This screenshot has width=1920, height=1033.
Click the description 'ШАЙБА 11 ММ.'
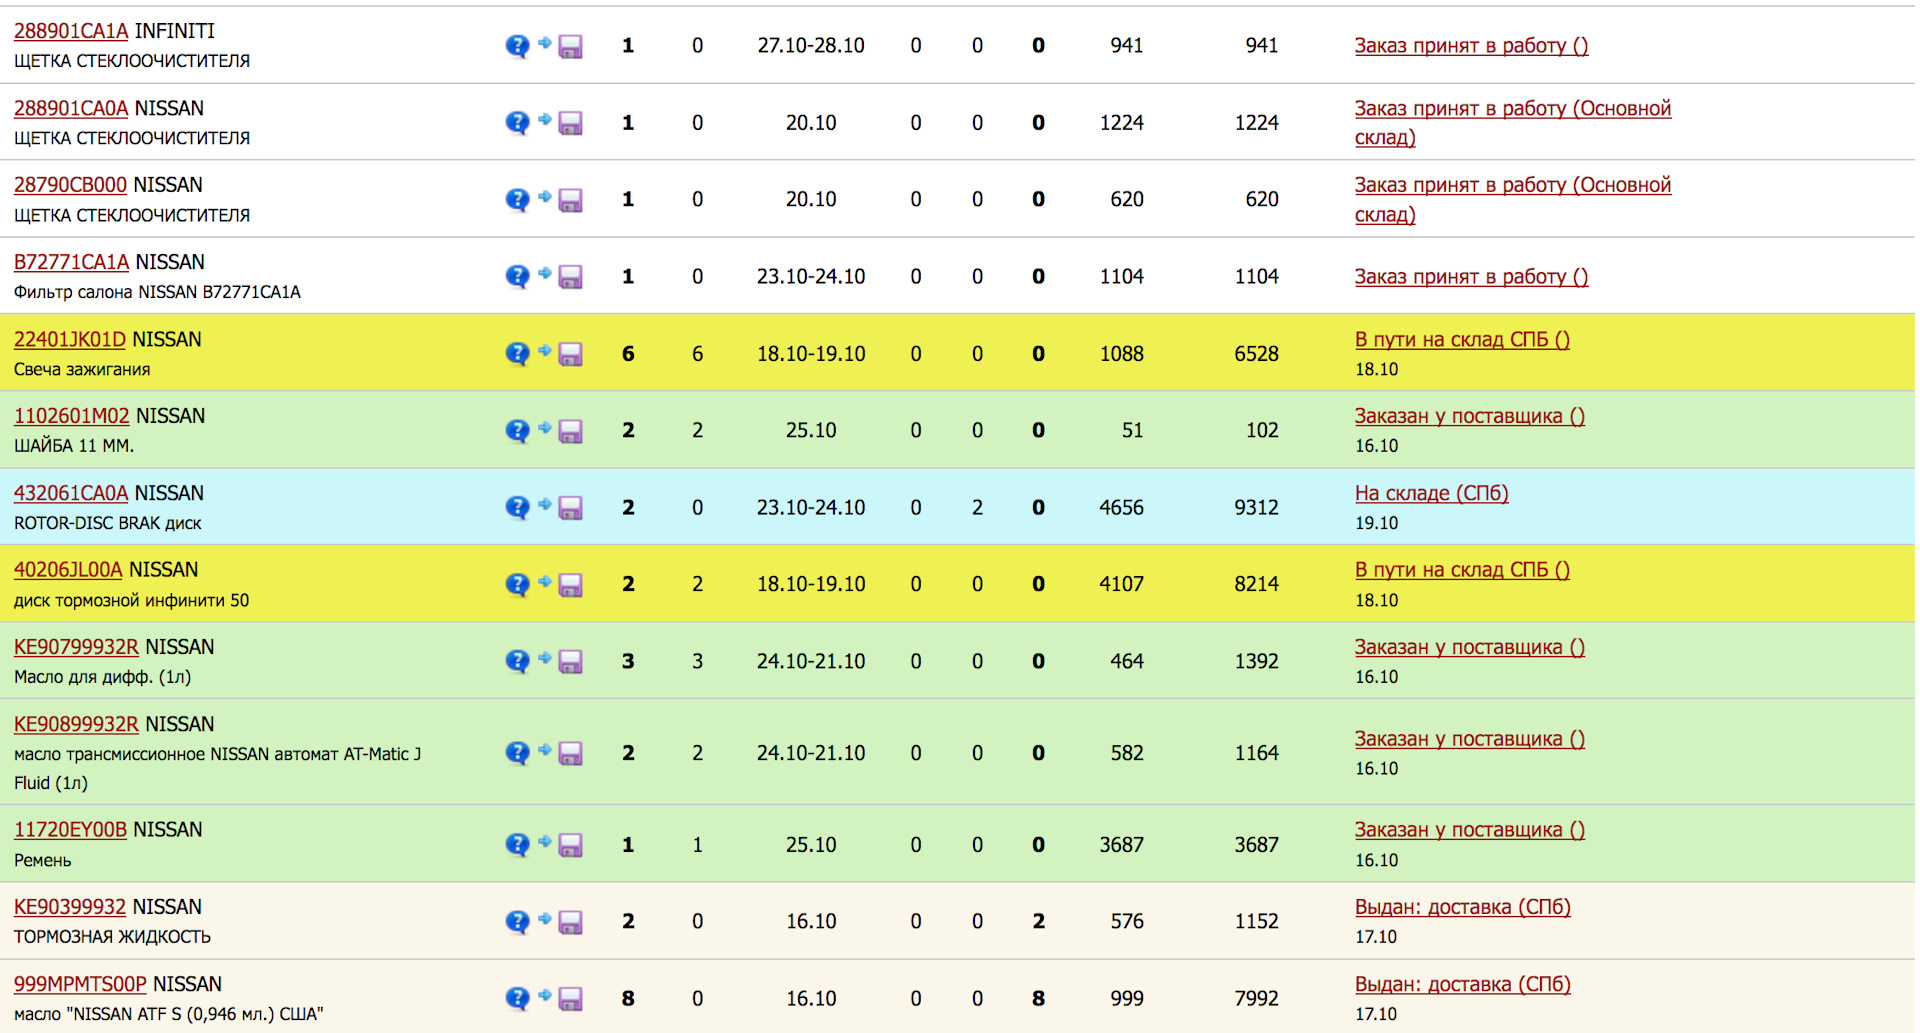(x=74, y=446)
